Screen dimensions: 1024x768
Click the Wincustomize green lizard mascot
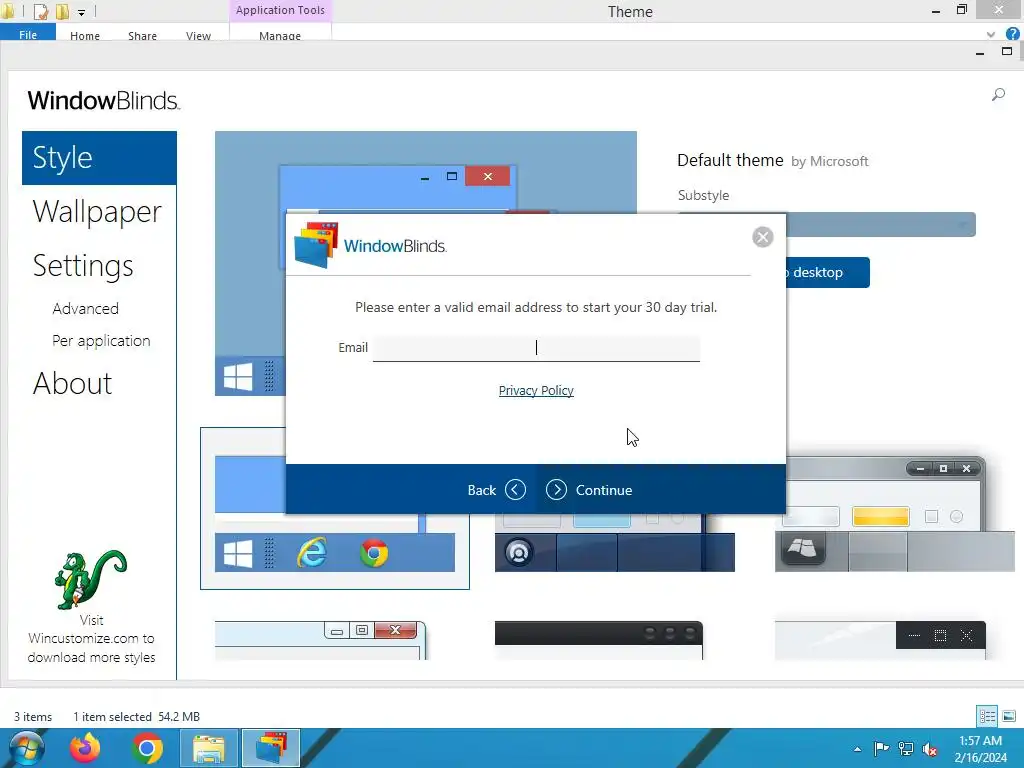90,579
